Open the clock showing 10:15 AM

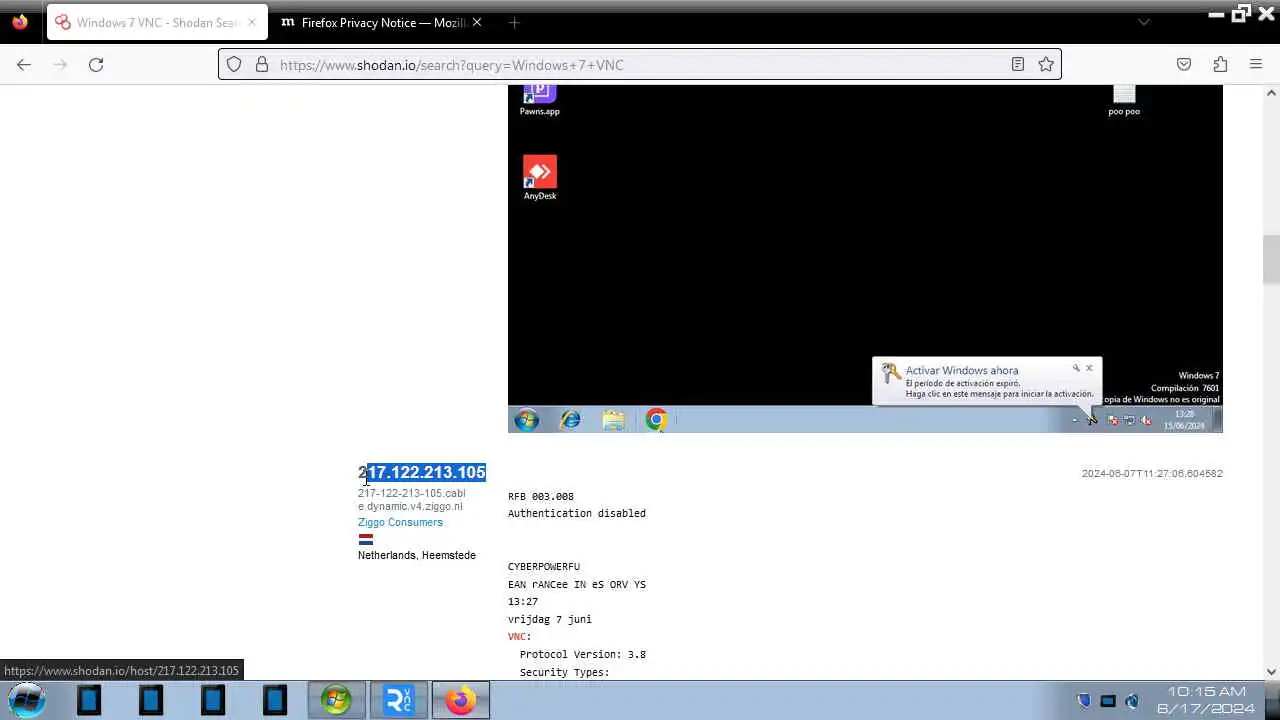click(x=1206, y=700)
